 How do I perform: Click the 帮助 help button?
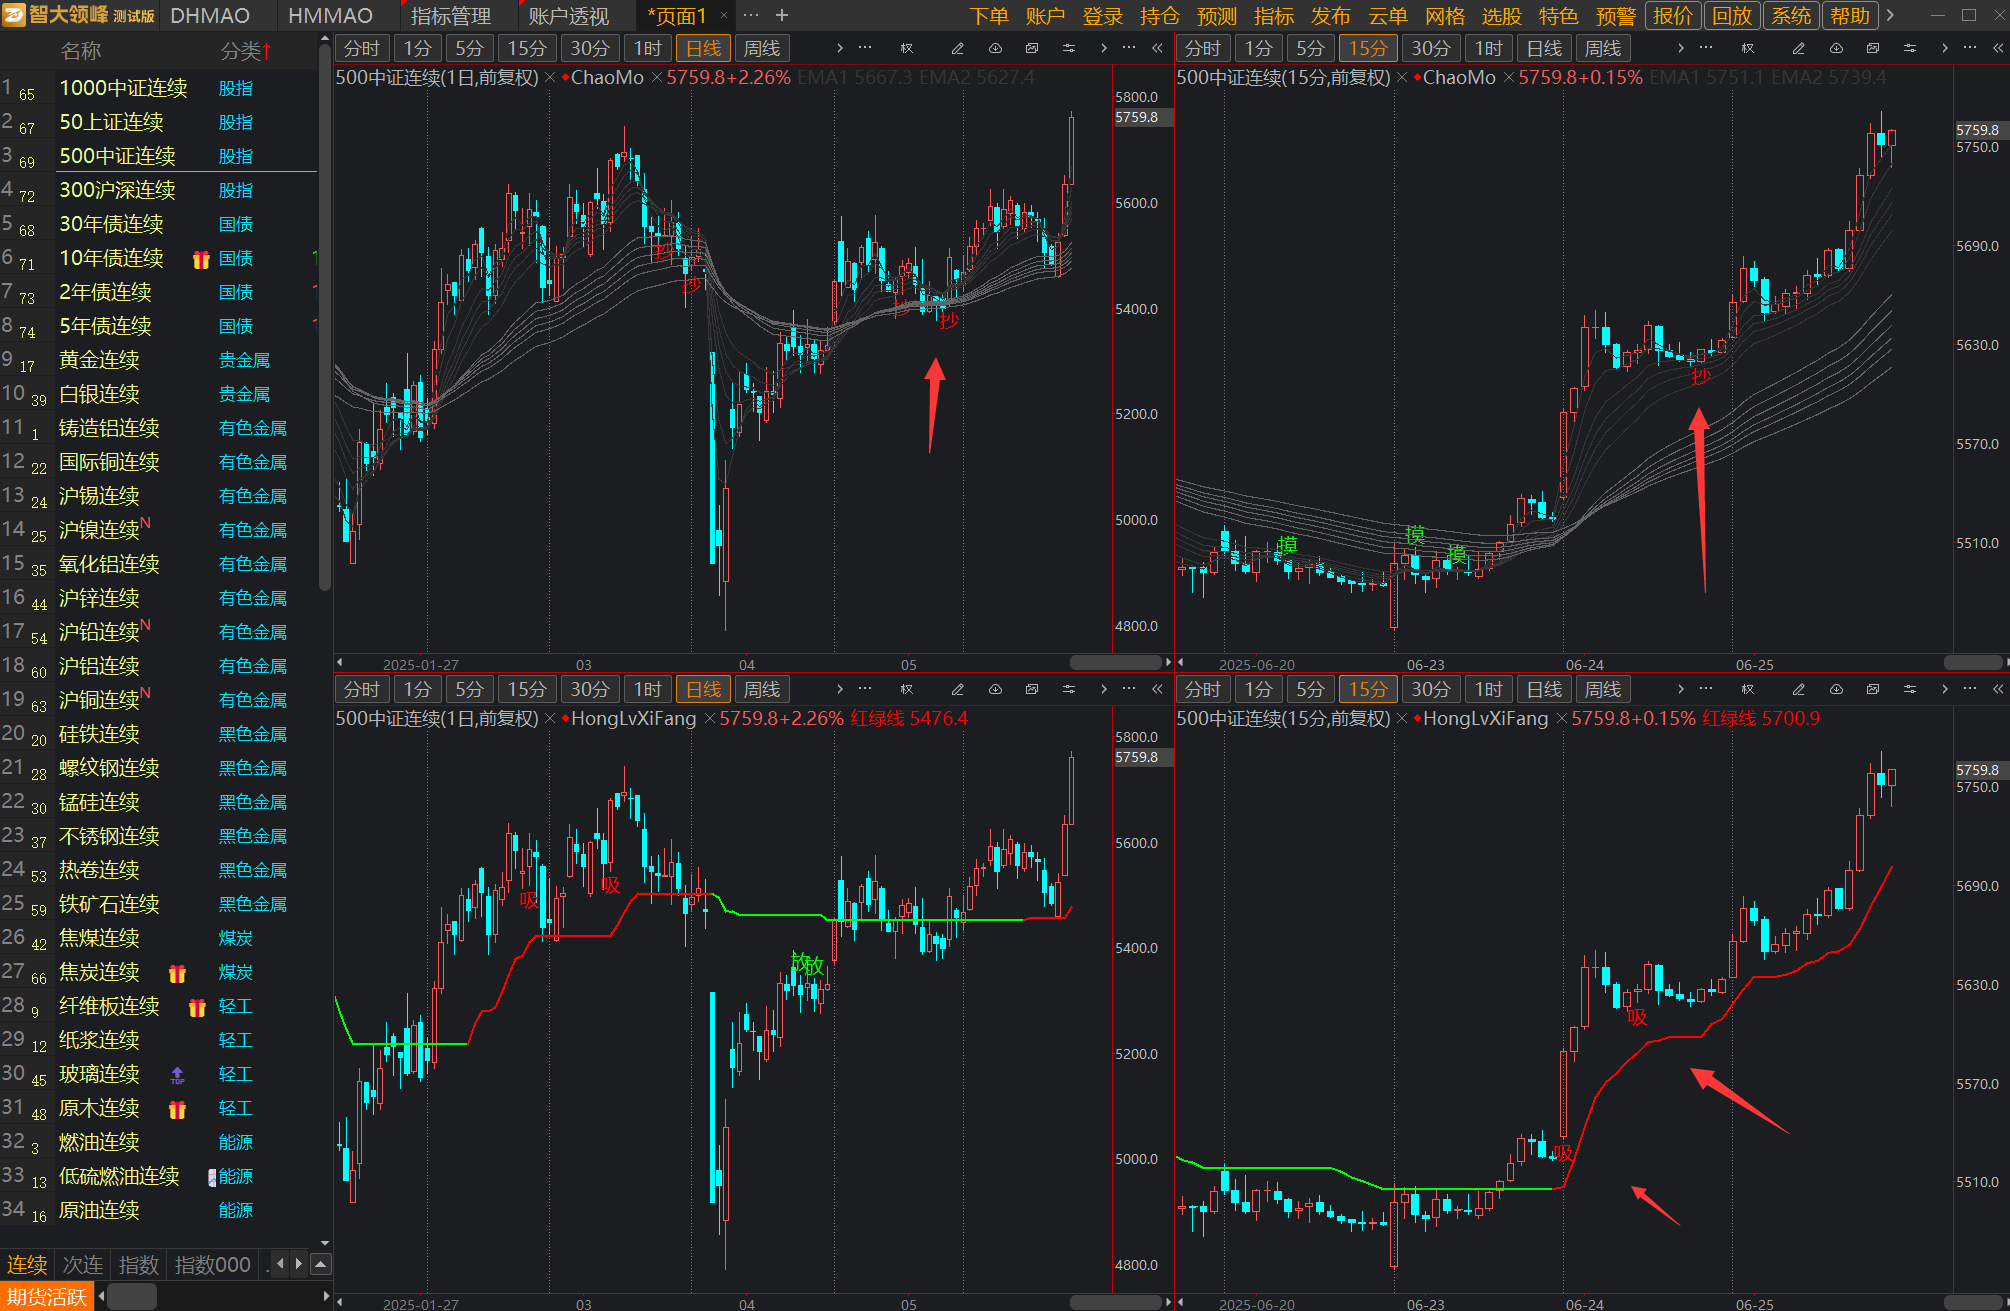(x=1850, y=16)
